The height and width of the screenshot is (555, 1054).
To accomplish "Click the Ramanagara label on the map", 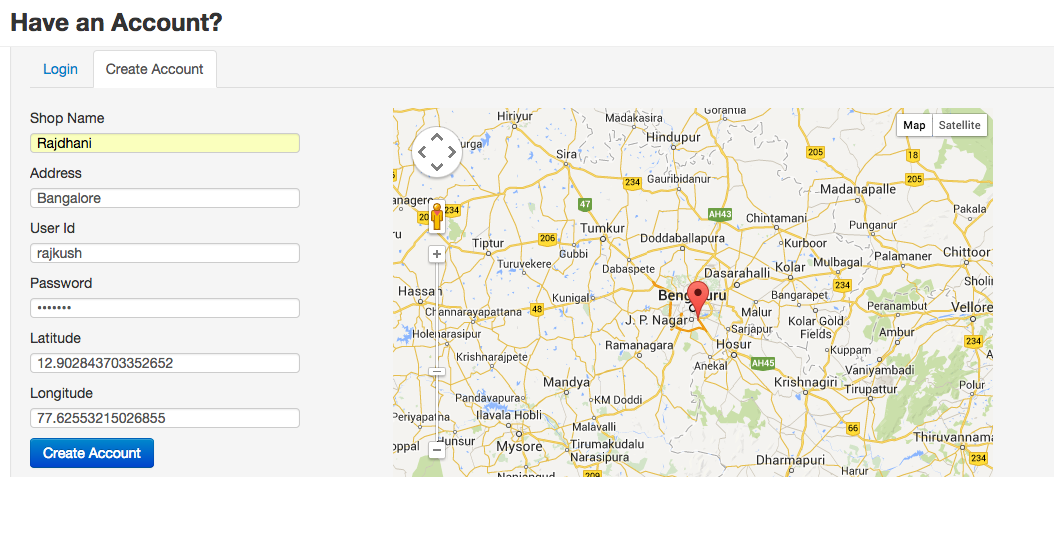I will (x=639, y=345).
